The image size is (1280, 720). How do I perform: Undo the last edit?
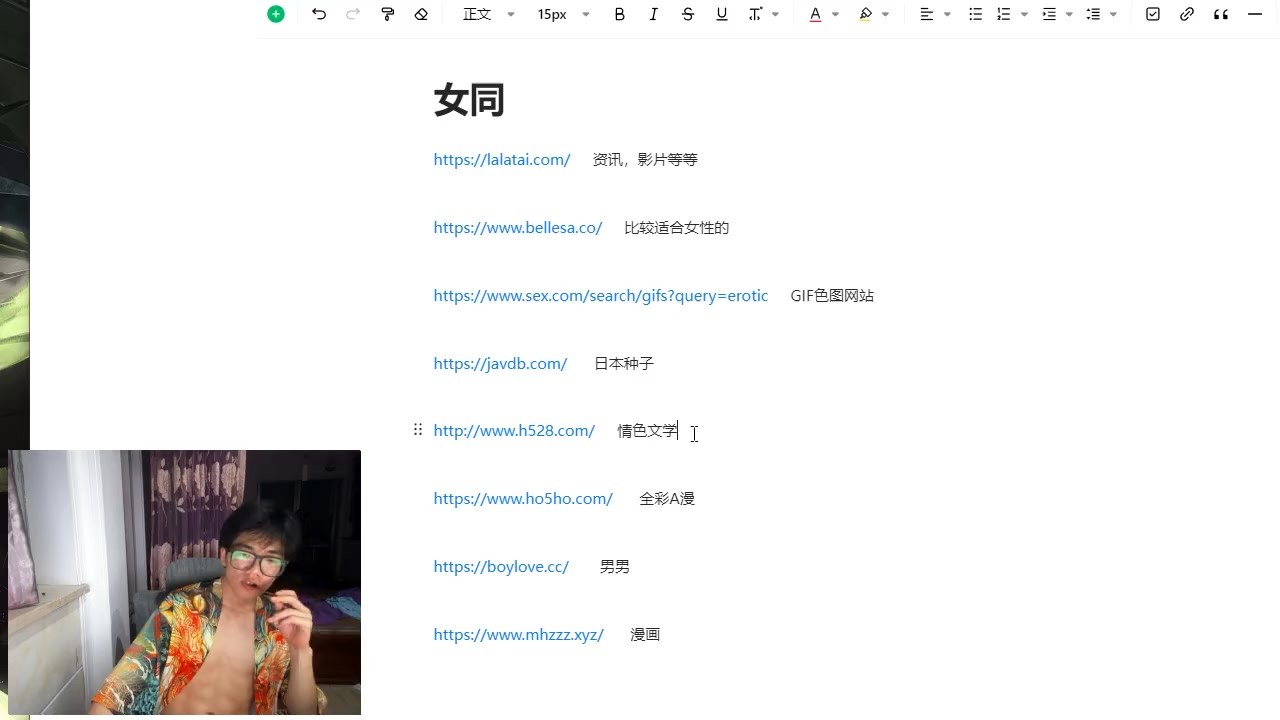[x=319, y=14]
